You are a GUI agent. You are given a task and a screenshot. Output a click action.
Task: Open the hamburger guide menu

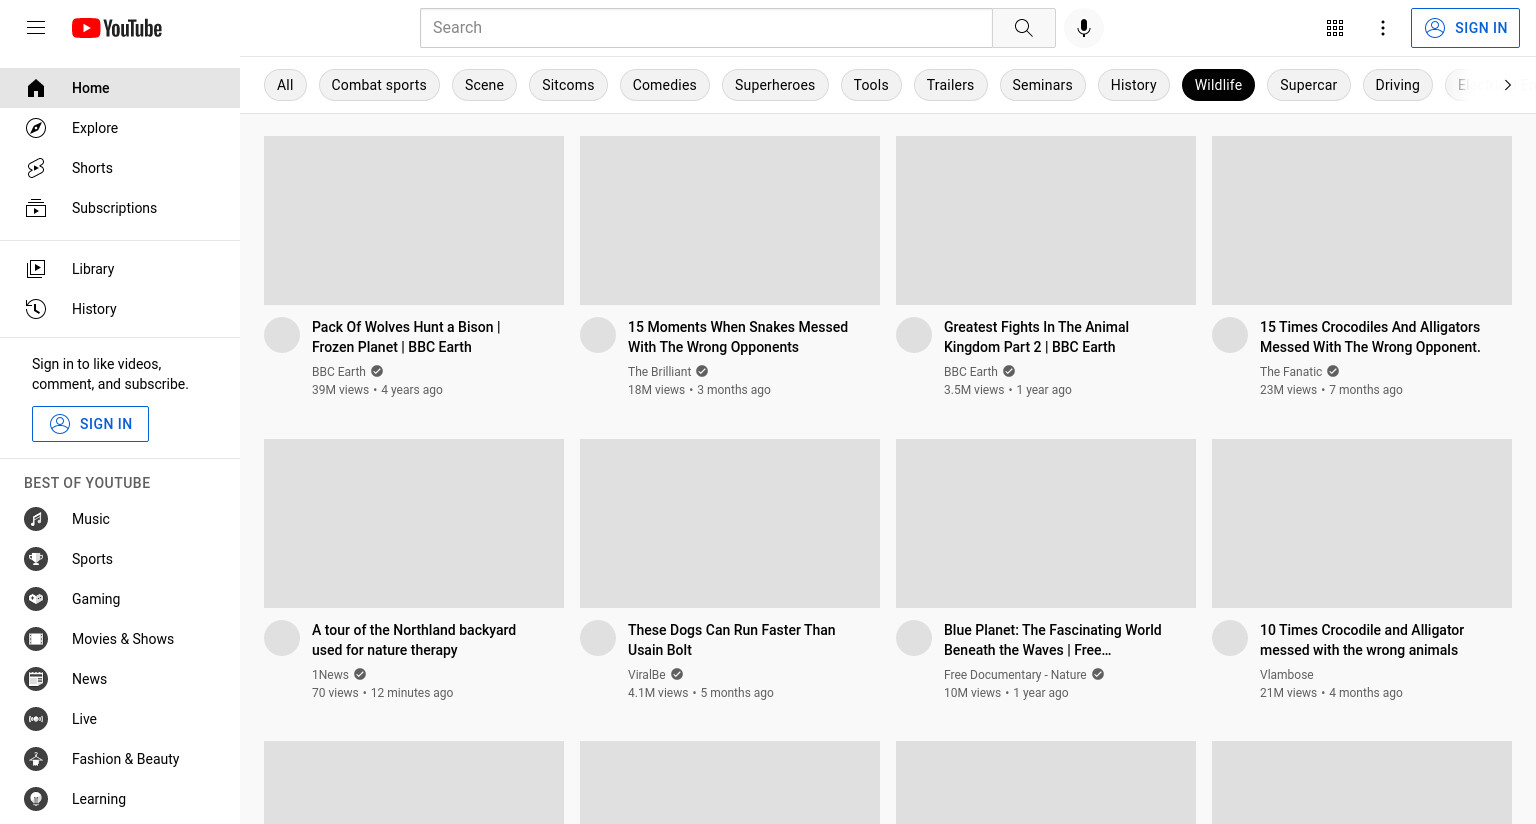[36, 28]
